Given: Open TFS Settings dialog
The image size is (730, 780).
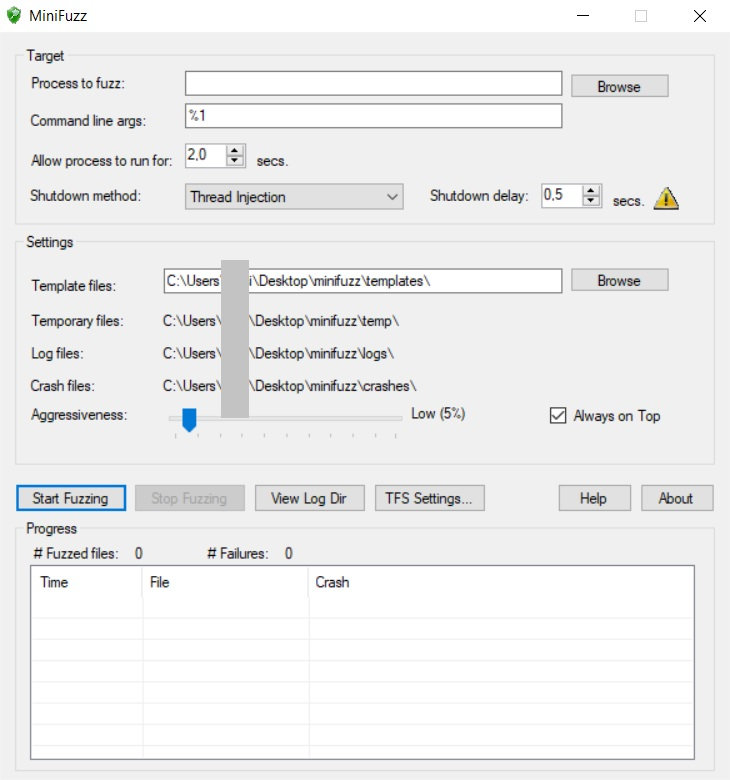Looking at the screenshot, I should tap(429, 498).
